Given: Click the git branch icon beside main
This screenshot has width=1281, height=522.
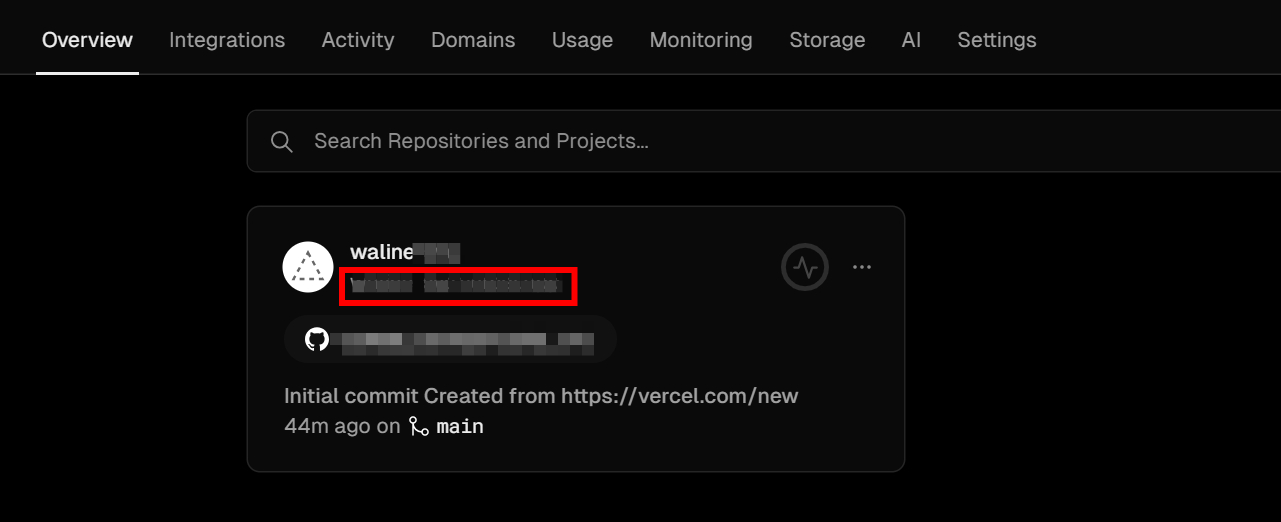Looking at the screenshot, I should 419,427.
